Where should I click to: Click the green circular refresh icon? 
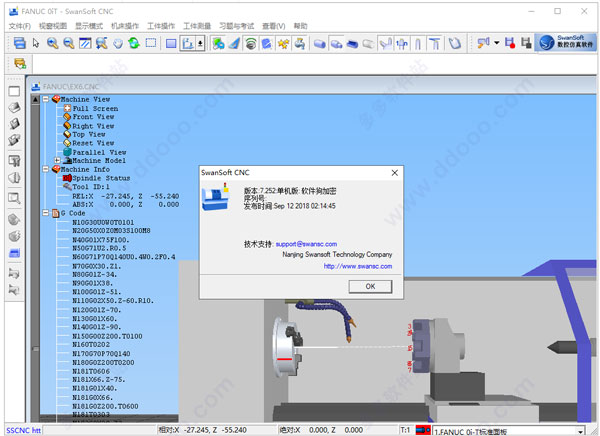coord(134,43)
